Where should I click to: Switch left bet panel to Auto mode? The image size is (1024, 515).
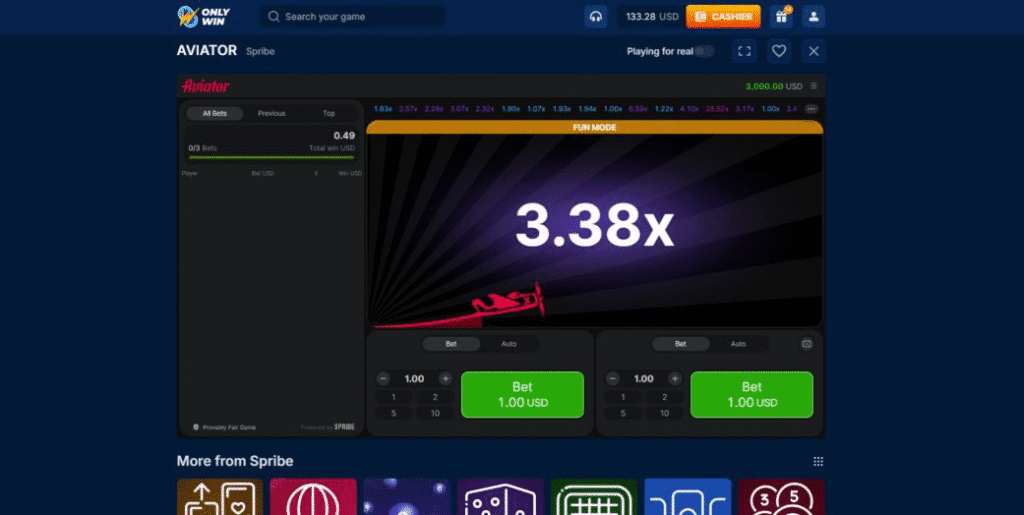[508, 344]
